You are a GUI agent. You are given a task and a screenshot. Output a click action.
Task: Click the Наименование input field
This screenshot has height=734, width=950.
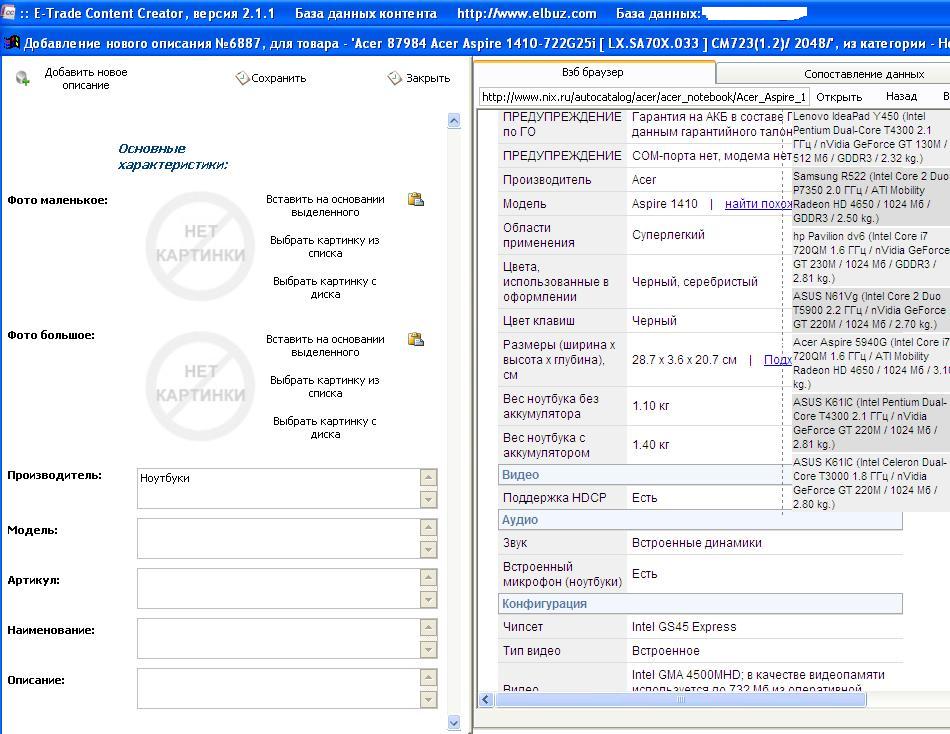(x=278, y=638)
